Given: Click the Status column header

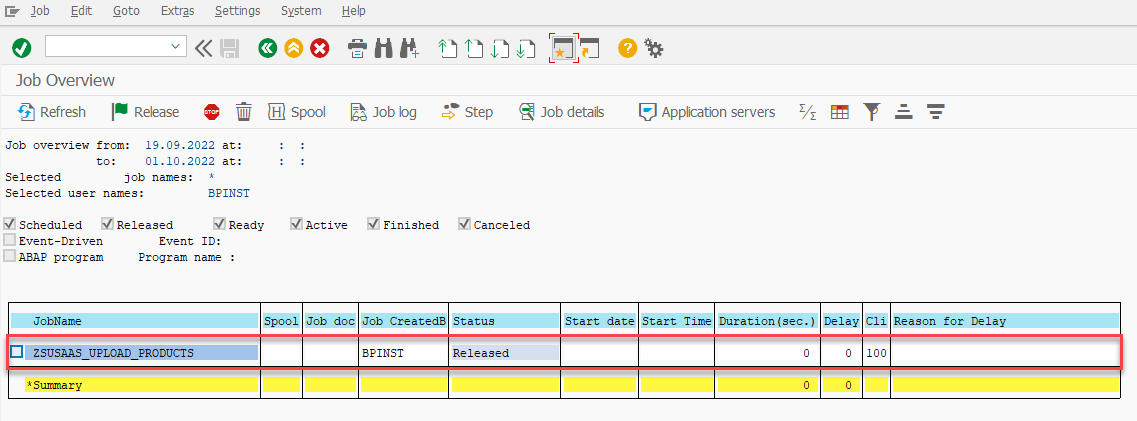Looking at the screenshot, I should 505,321.
